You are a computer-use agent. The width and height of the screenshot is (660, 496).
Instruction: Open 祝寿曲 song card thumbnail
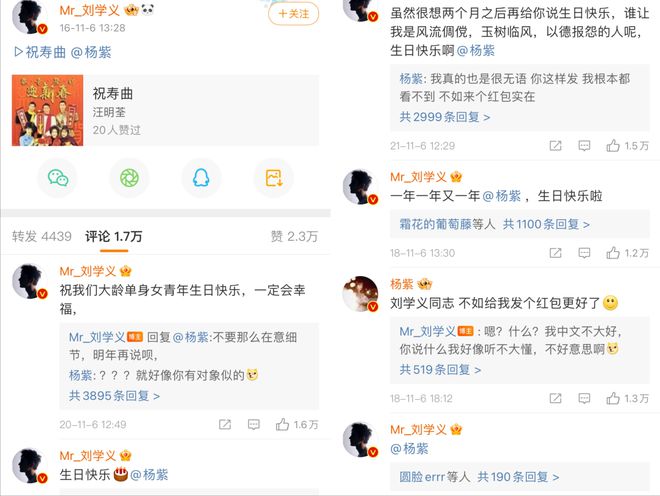(x=48, y=110)
